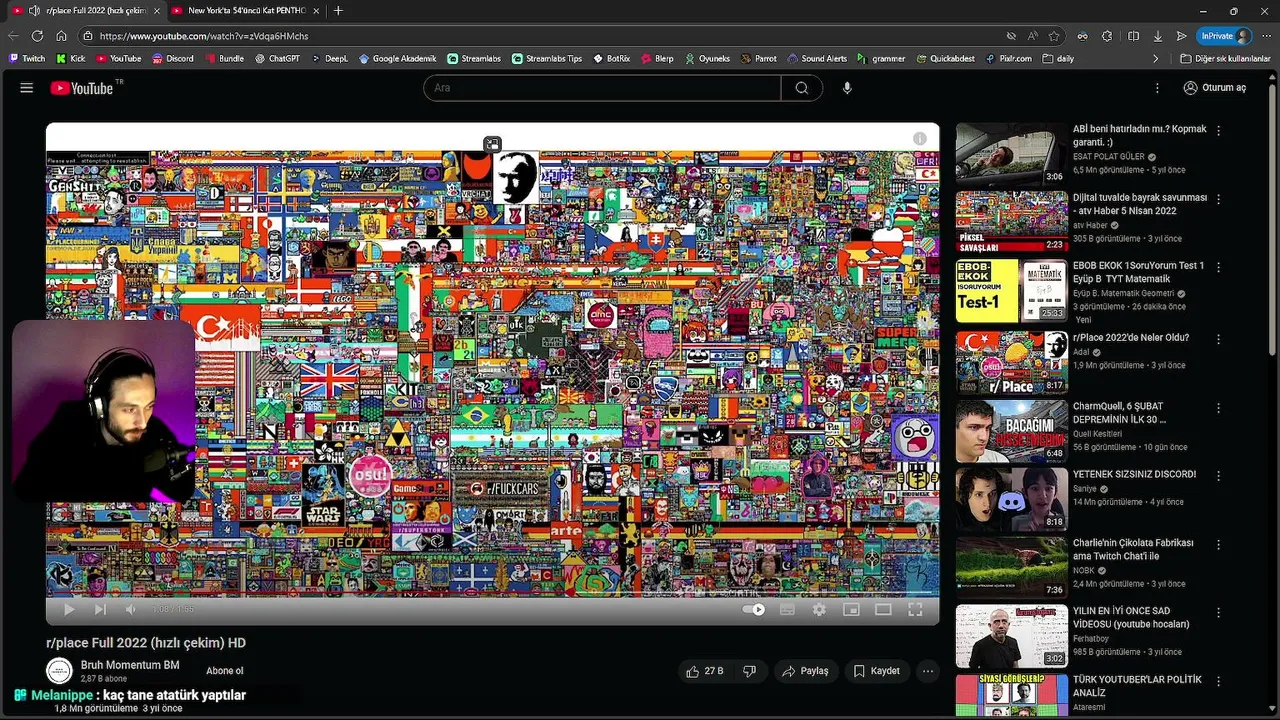Screen dimensions: 1280x720
Task: Click the YouTube search magnifier button
Action: pyautogui.click(x=802, y=88)
